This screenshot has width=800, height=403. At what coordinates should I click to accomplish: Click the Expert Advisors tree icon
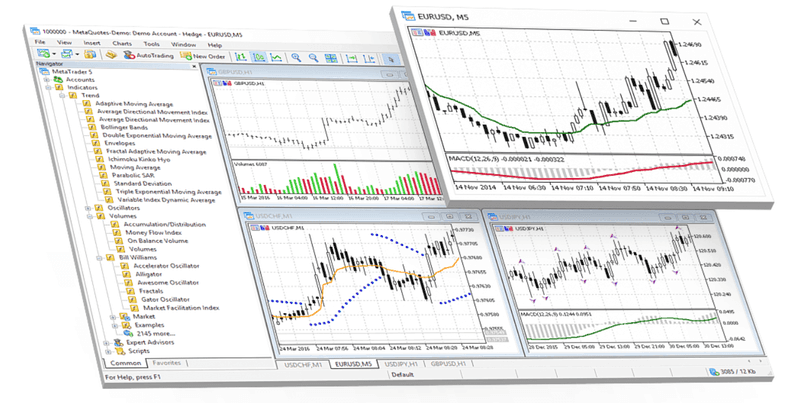pyautogui.click(x=118, y=342)
